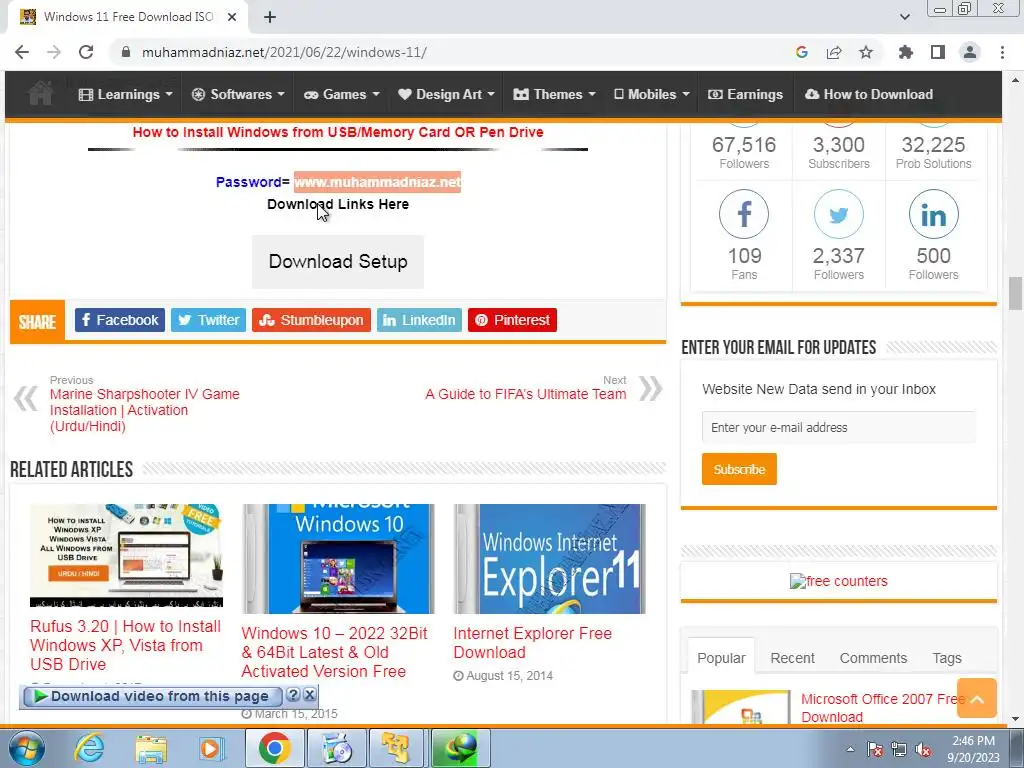Open the Twitter circle icon with 2,337 followers
This screenshot has height=768, width=1024.
[839, 214]
